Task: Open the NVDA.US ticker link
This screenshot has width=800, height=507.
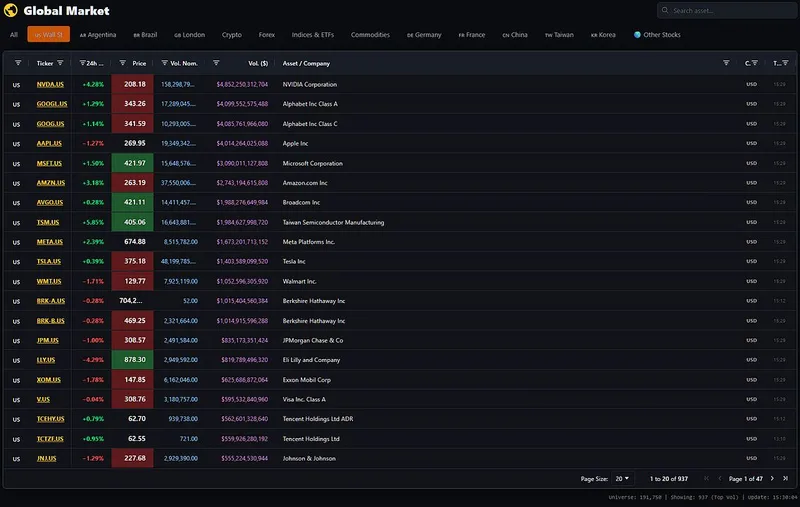Action: (x=50, y=84)
